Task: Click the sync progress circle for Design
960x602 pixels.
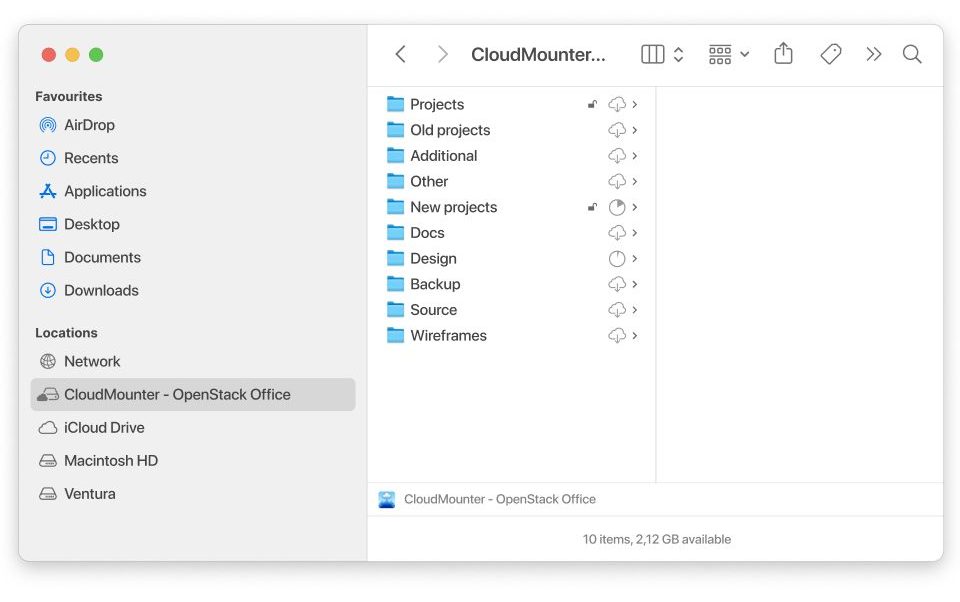Action: (x=617, y=258)
